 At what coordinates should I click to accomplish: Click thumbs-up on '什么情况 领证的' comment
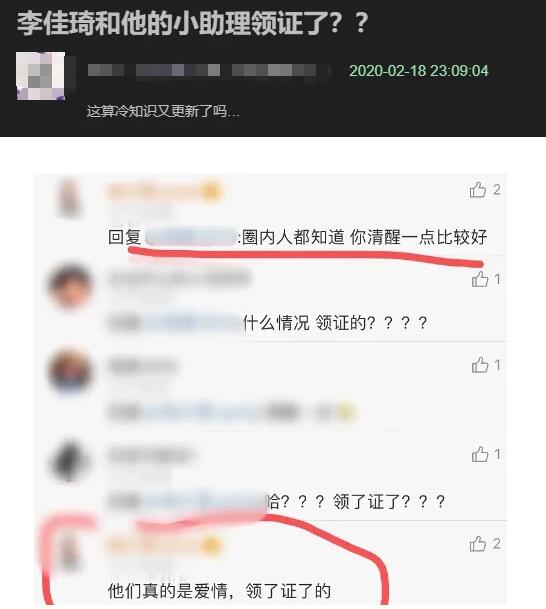pos(480,279)
